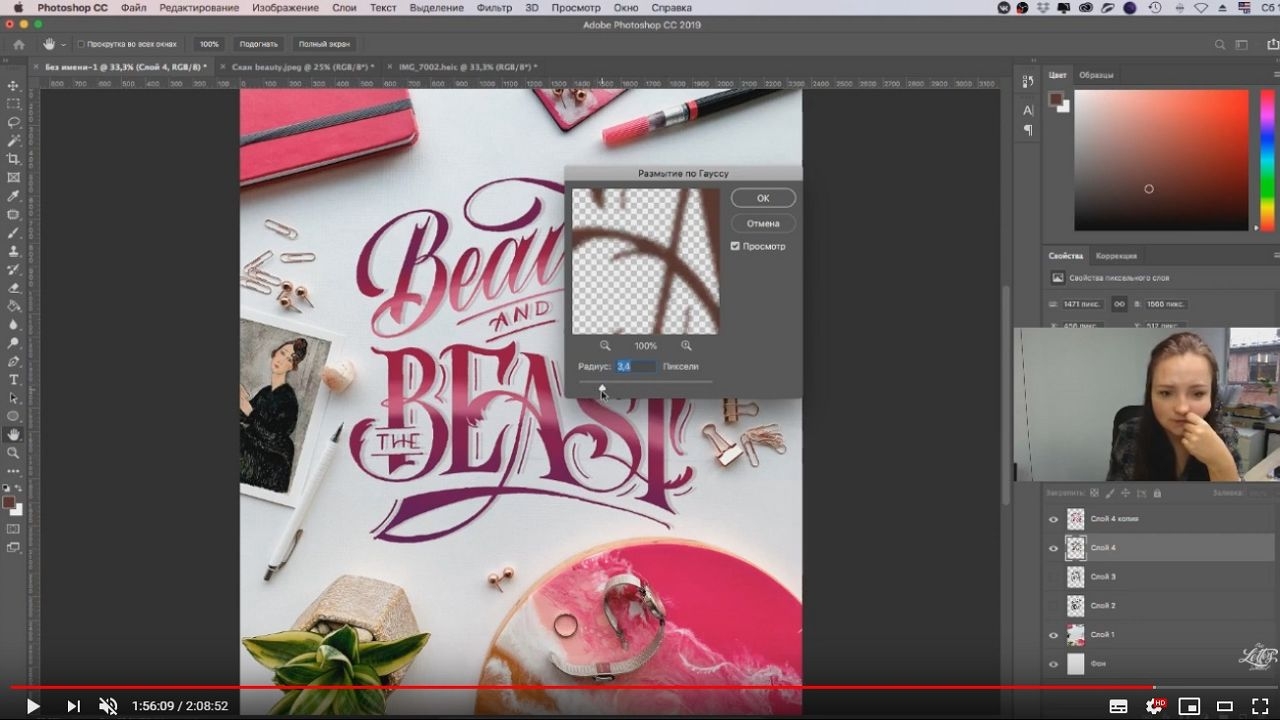Open the Character panel icon
The image size is (1280, 720).
pyautogui.click(x=1028, y=111)
